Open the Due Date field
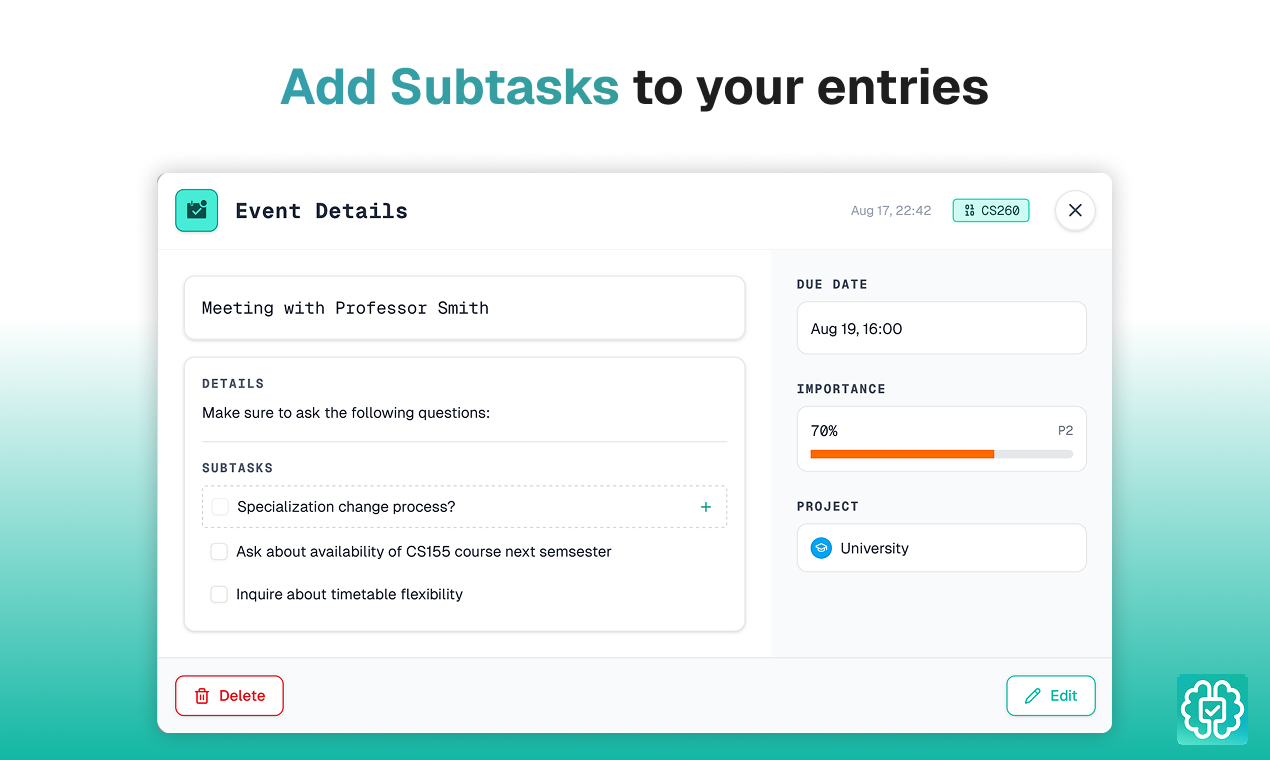 (x=941, y=329)
